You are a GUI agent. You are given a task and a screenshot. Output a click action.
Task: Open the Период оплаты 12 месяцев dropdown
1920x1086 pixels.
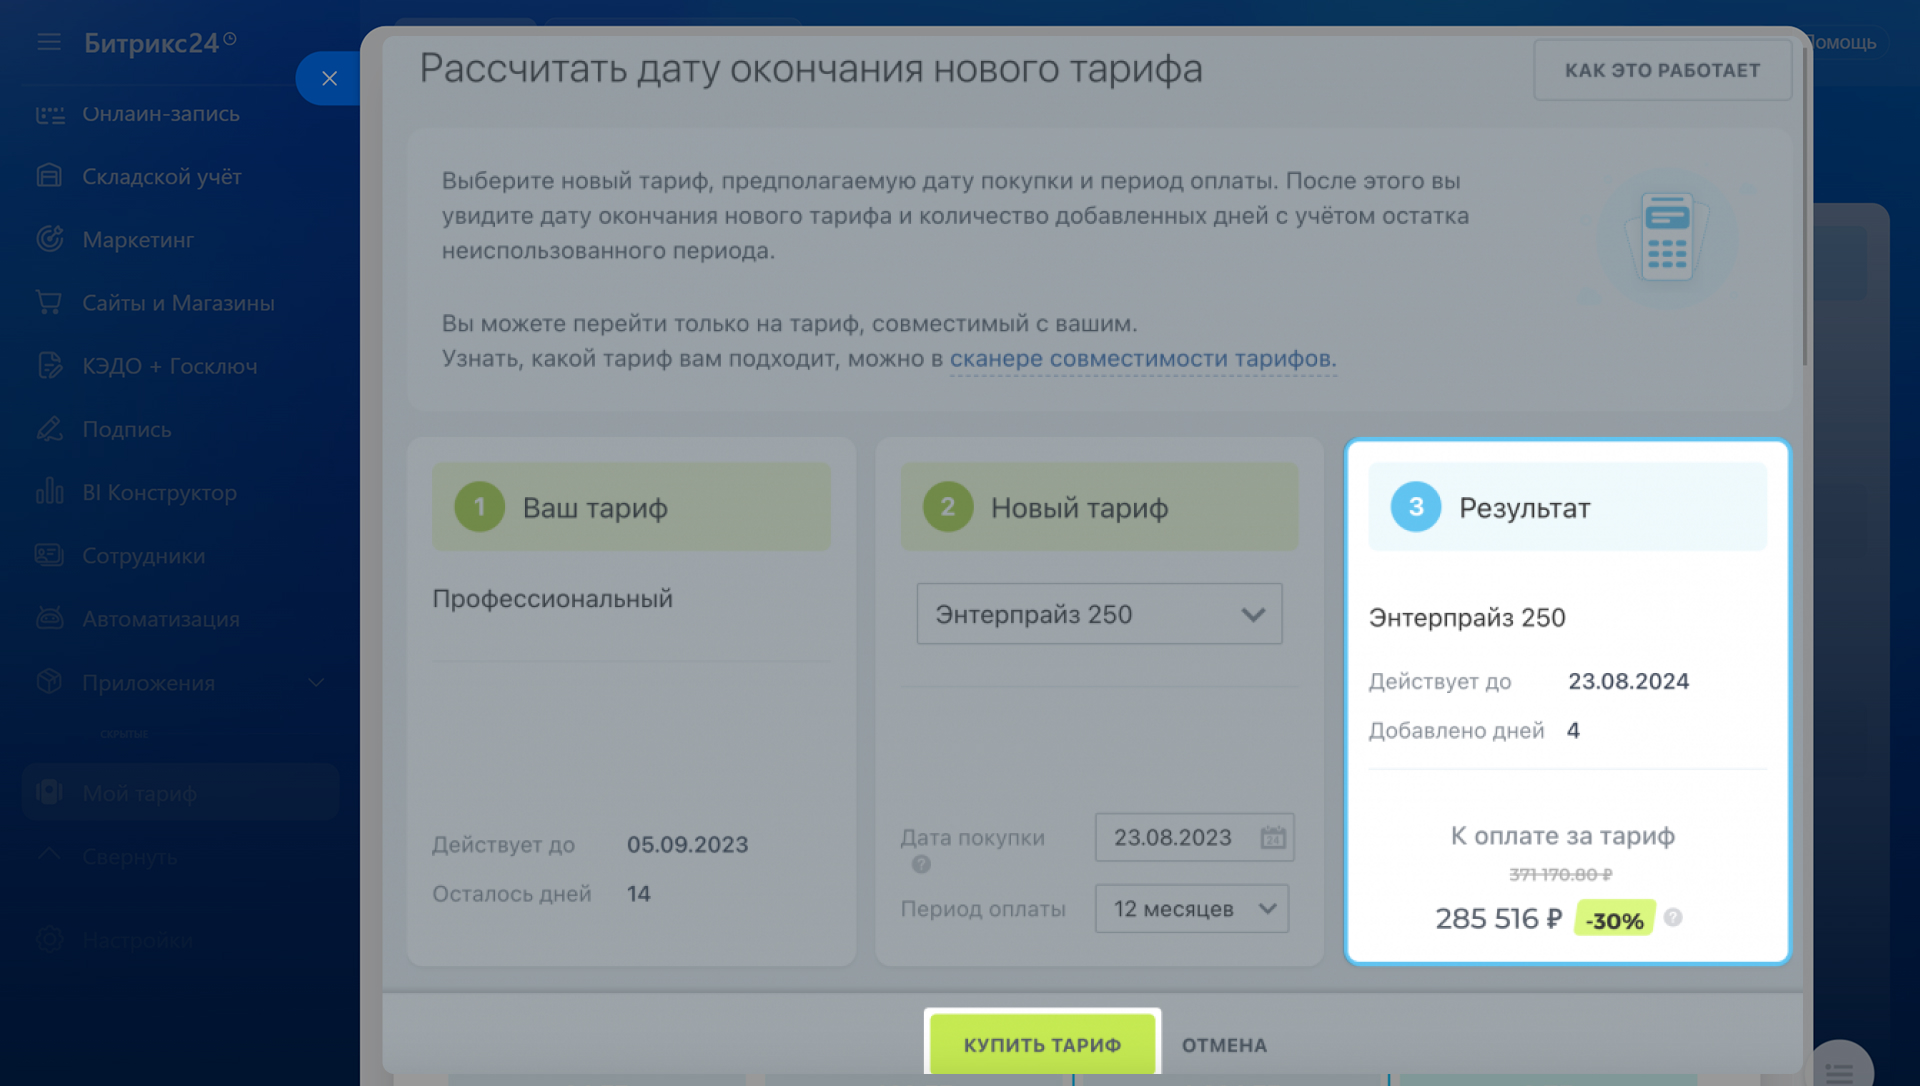pos(1192,908)
